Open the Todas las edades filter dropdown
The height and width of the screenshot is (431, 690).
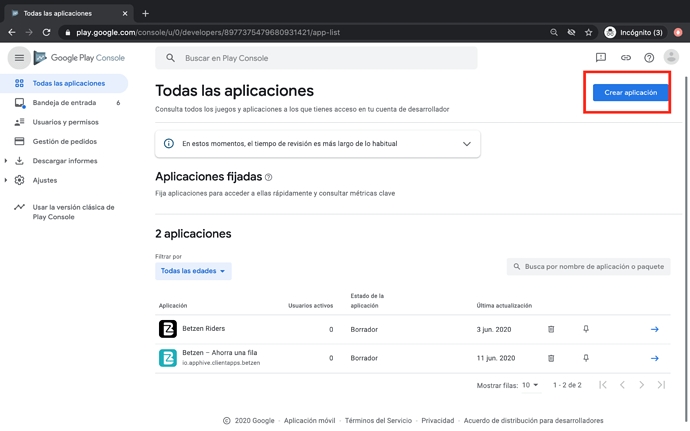pyautogui.click(x=193, y=271)
